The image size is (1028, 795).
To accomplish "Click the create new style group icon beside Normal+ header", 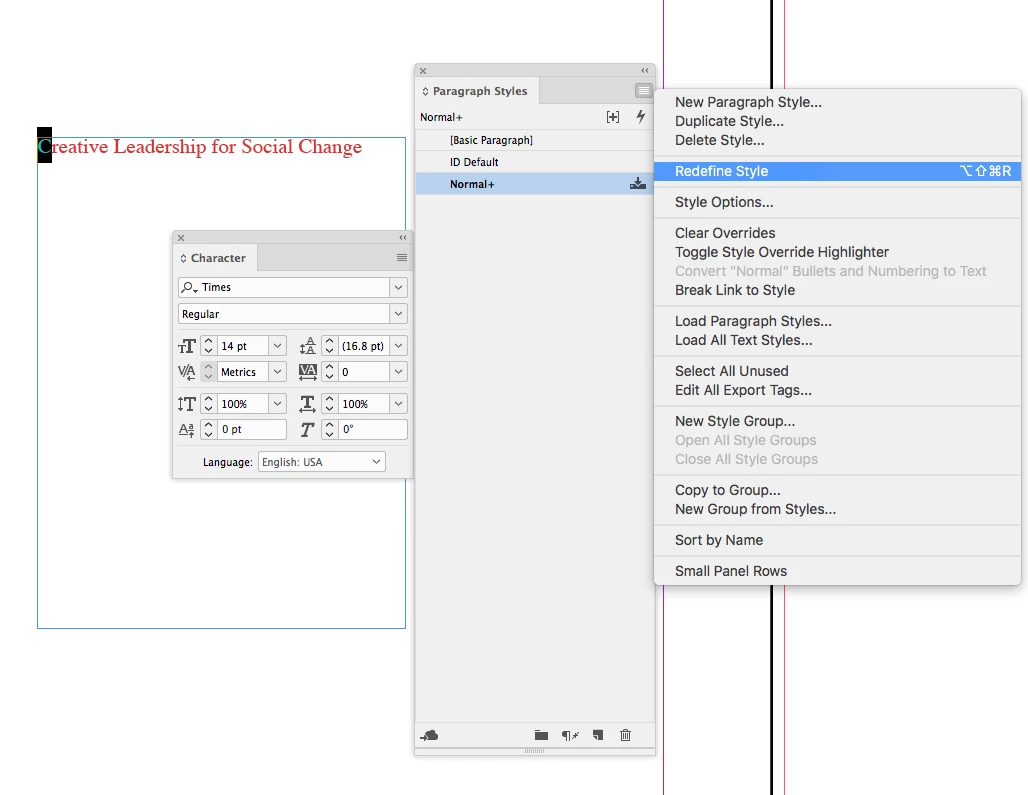I will pos(612,117).
